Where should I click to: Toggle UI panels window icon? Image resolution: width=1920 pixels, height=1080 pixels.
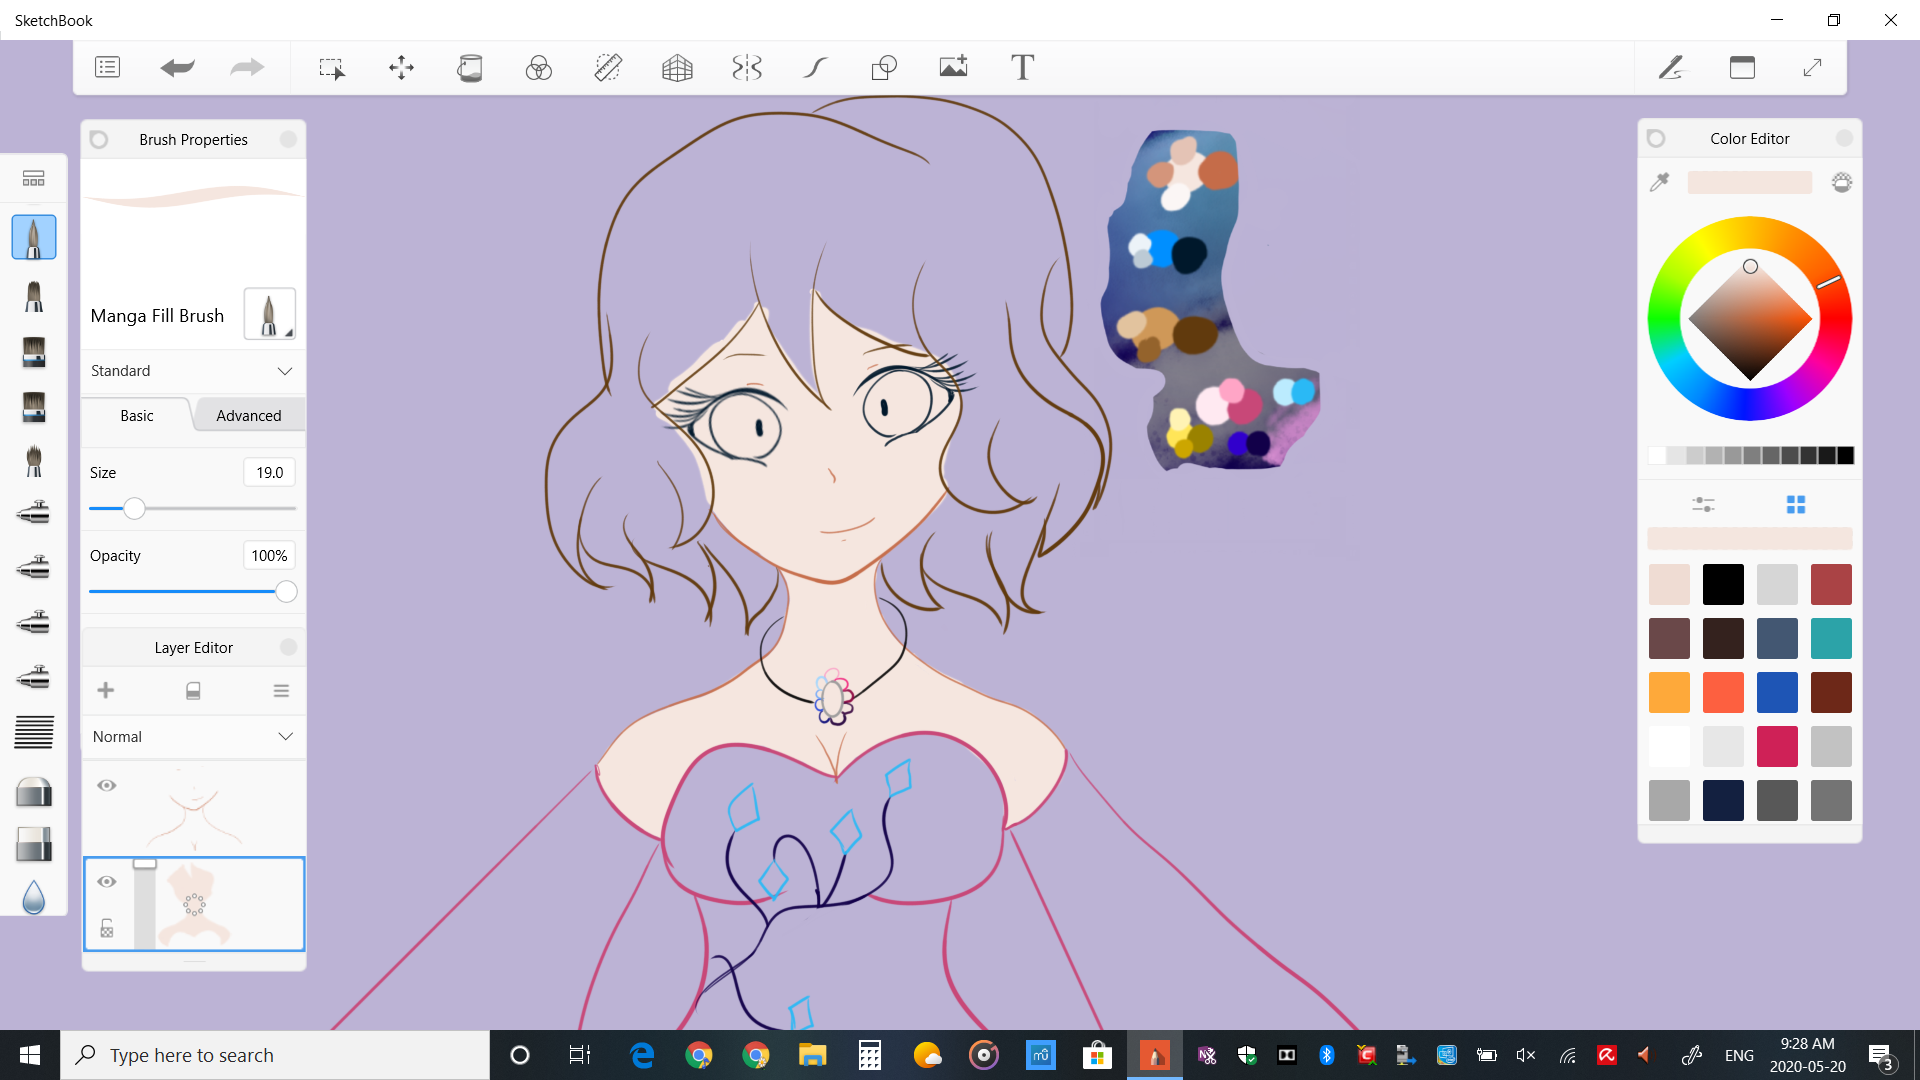point(1742,67)
